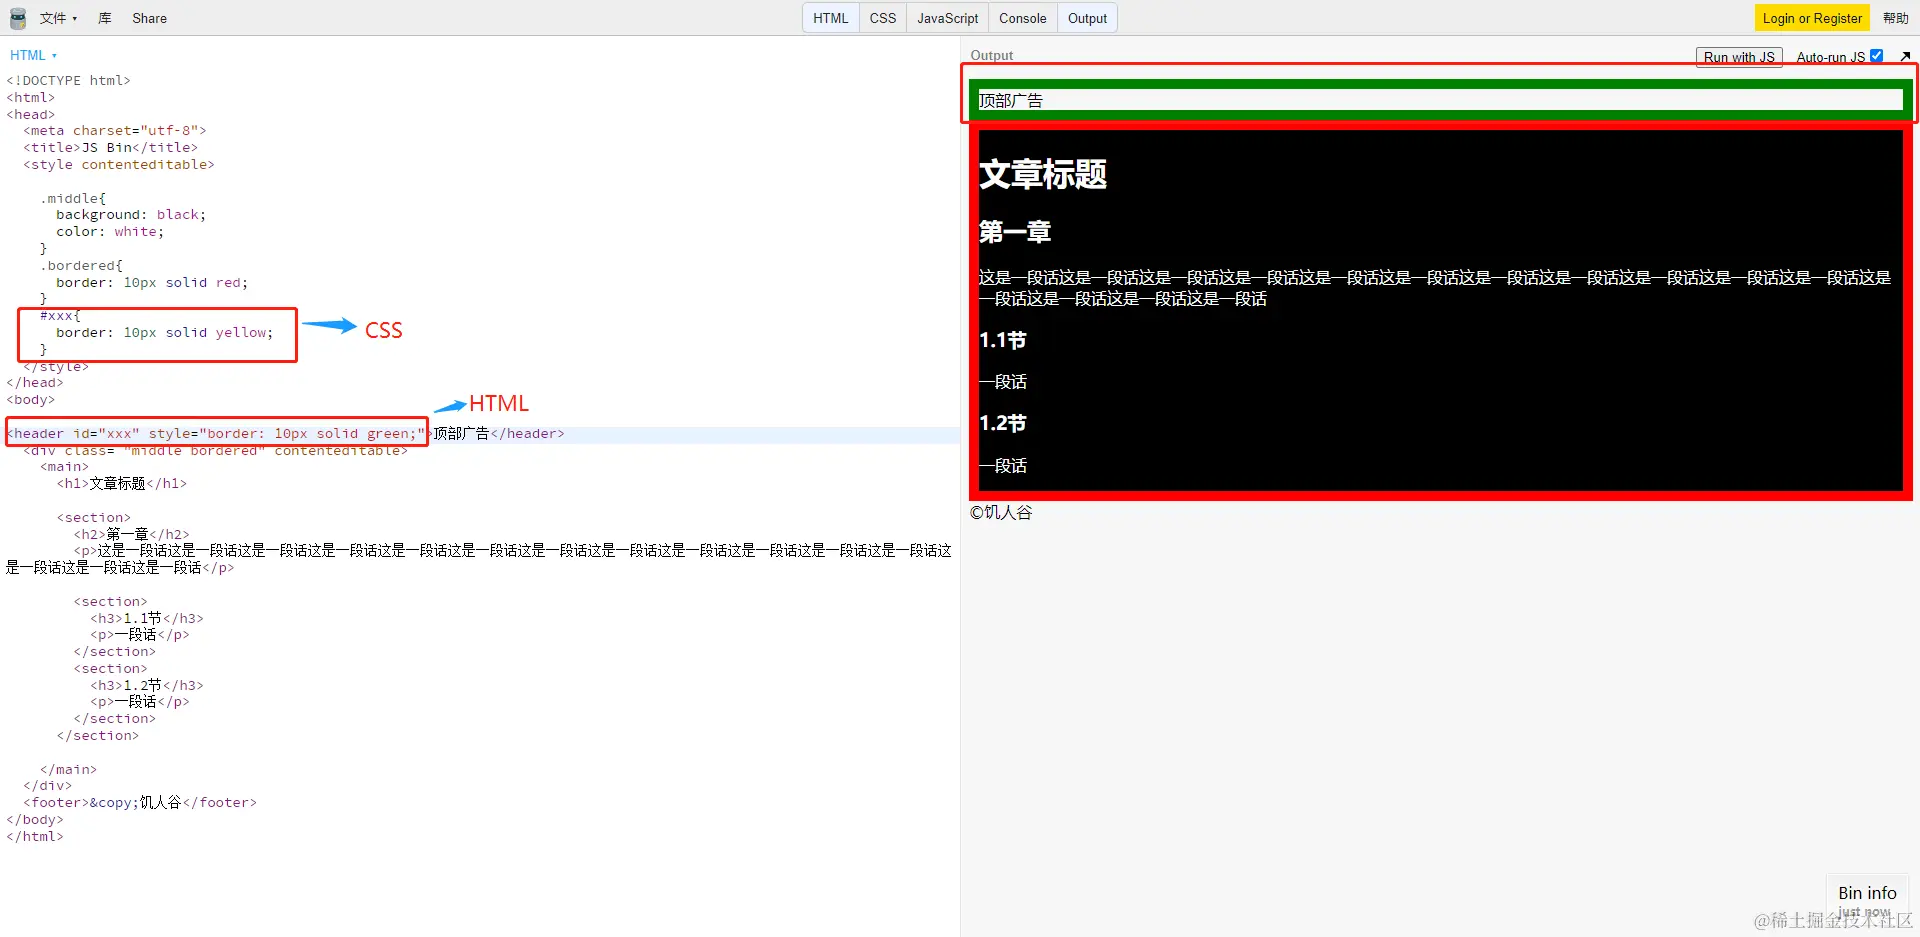Expand the HTML panel mode dropdown
Image resolution: width=1920 pixels, height=937 pixels.
34,55
